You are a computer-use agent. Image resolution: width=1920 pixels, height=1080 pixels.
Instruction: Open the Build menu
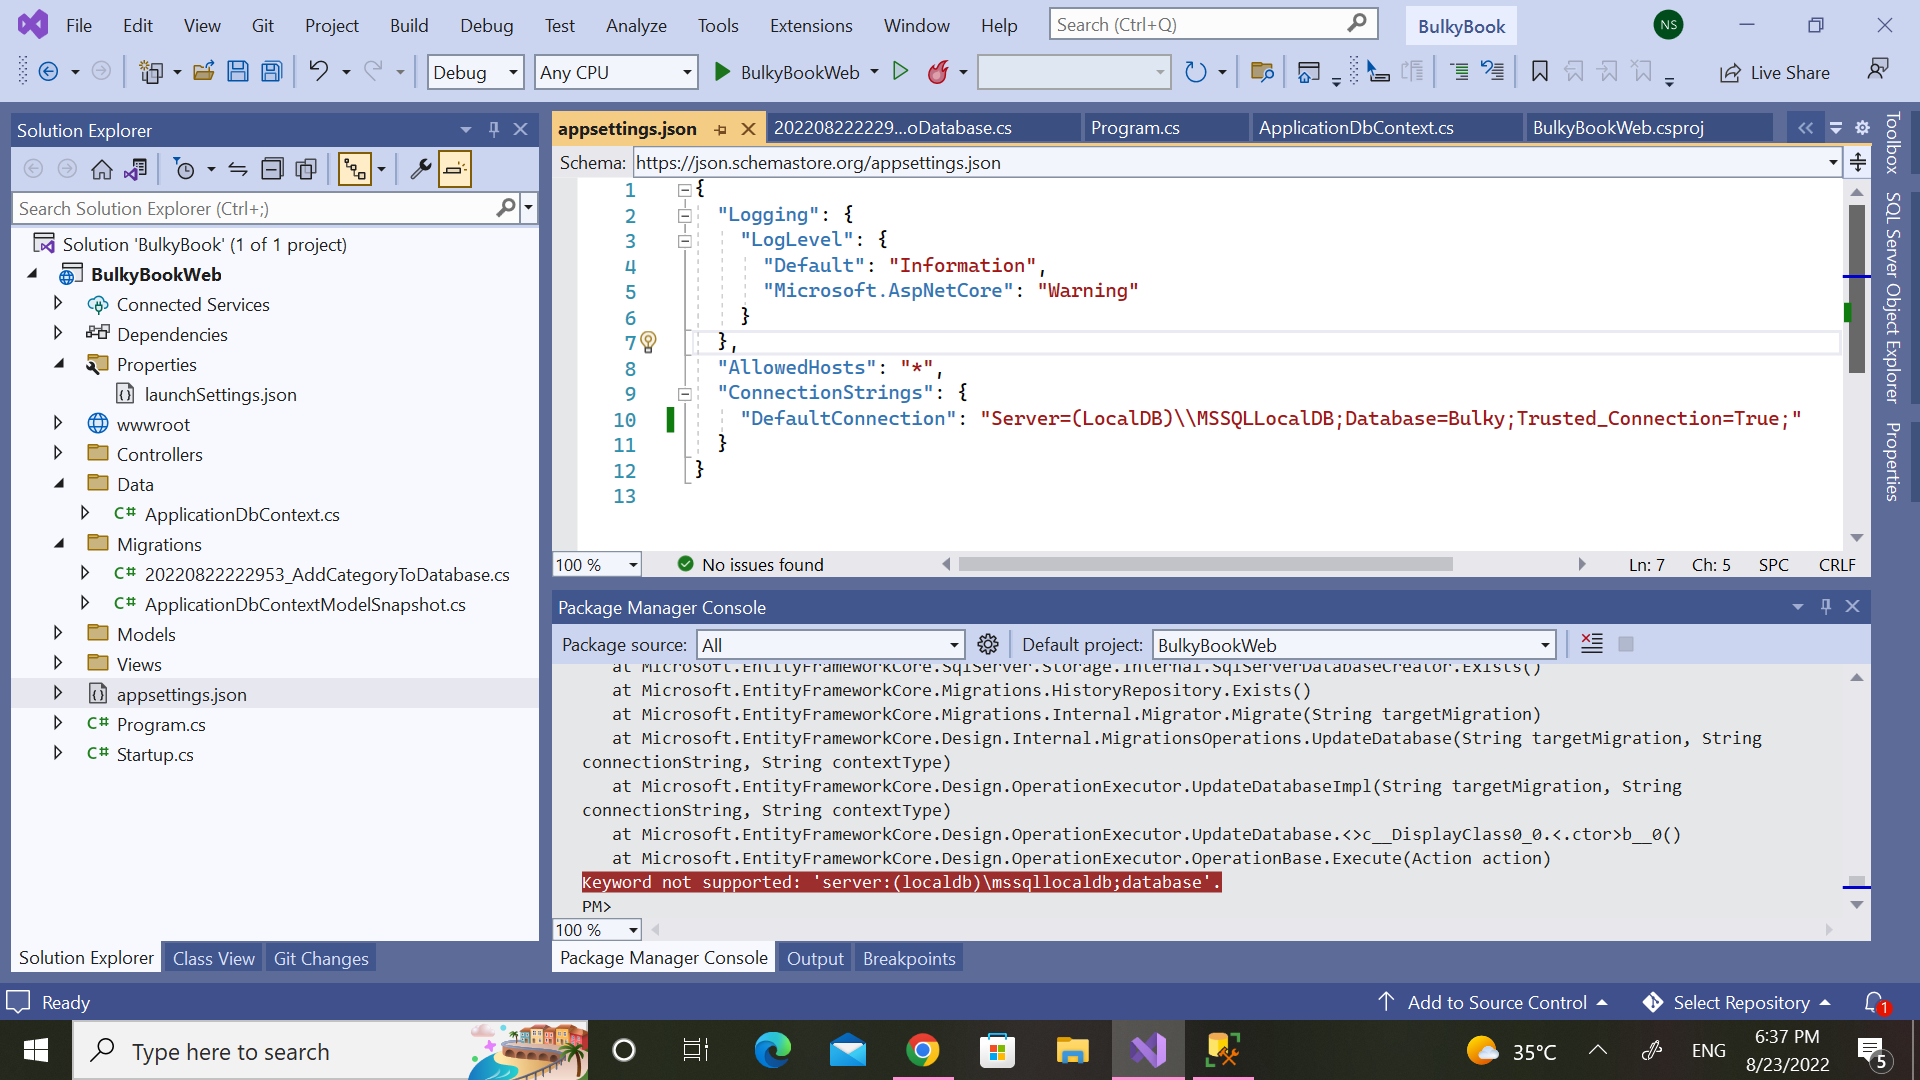[409, 25]
